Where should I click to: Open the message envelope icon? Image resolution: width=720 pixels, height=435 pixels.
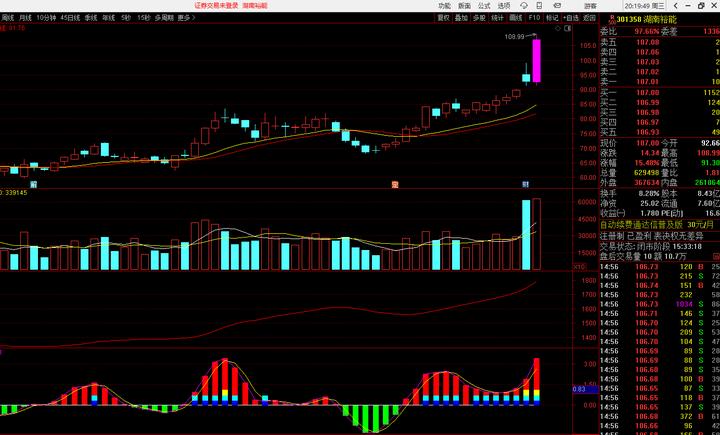pos(557,6)
